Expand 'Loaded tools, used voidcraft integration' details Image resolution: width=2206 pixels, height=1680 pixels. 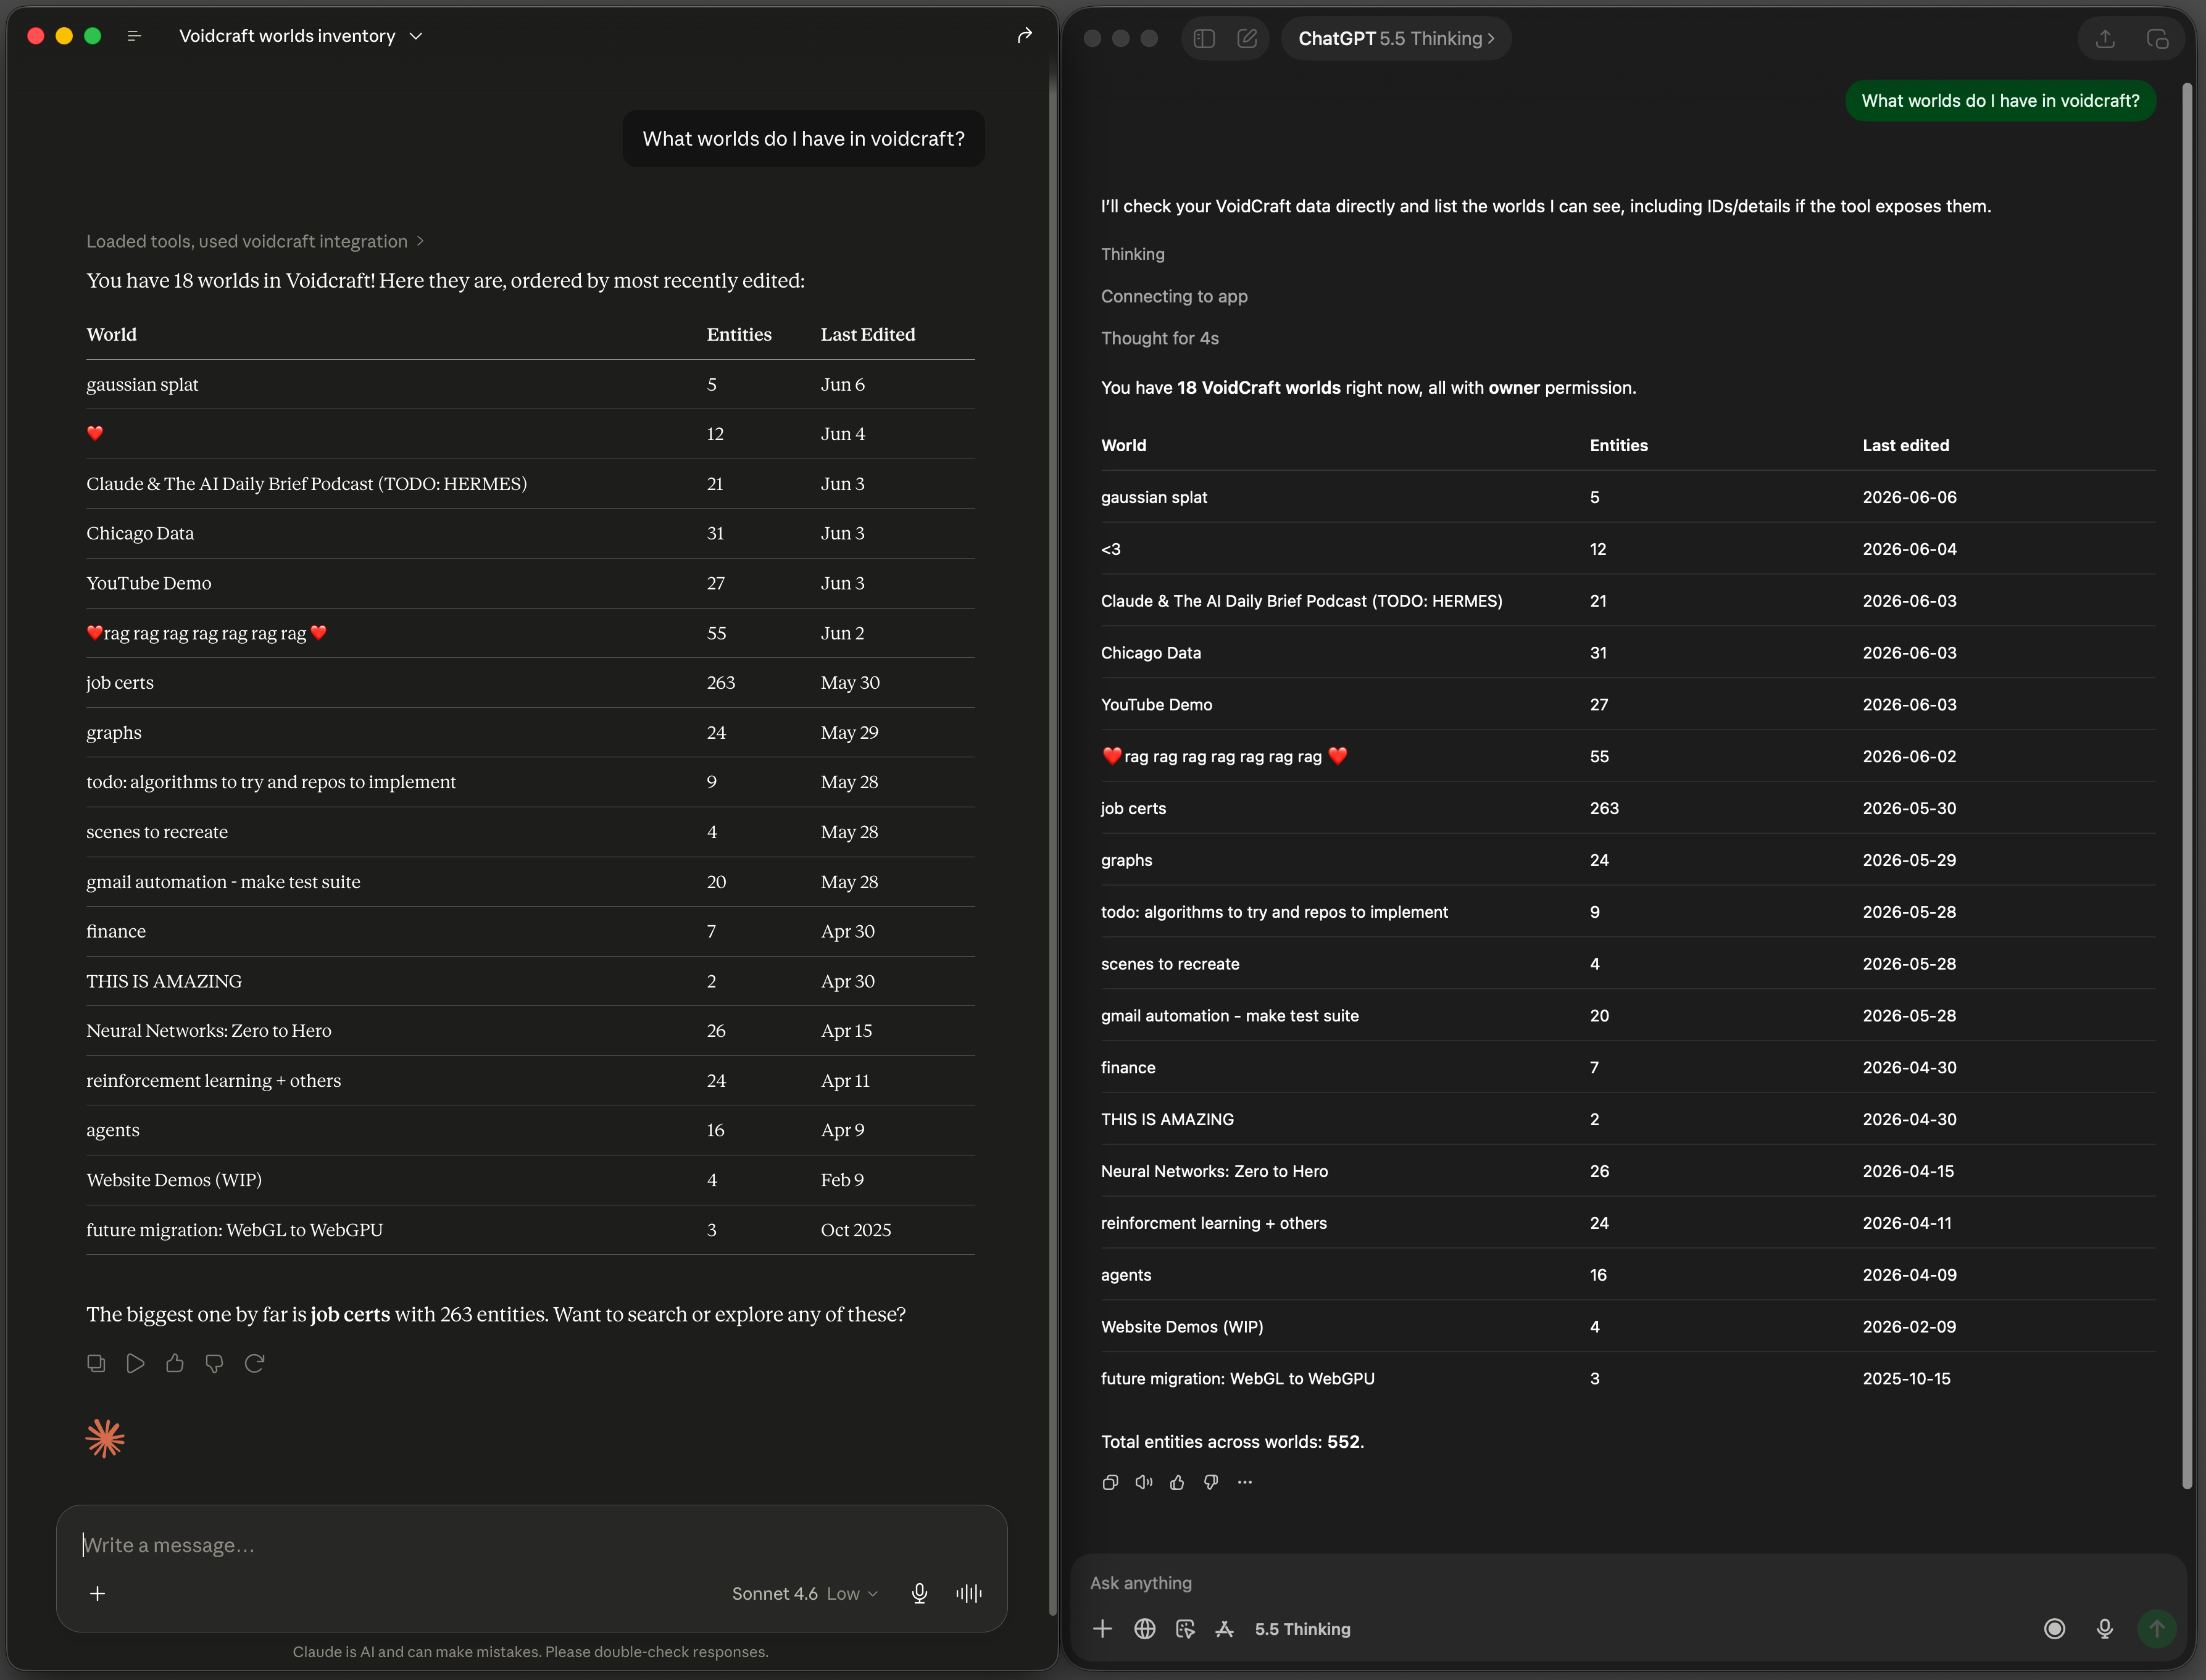[255, 241]
